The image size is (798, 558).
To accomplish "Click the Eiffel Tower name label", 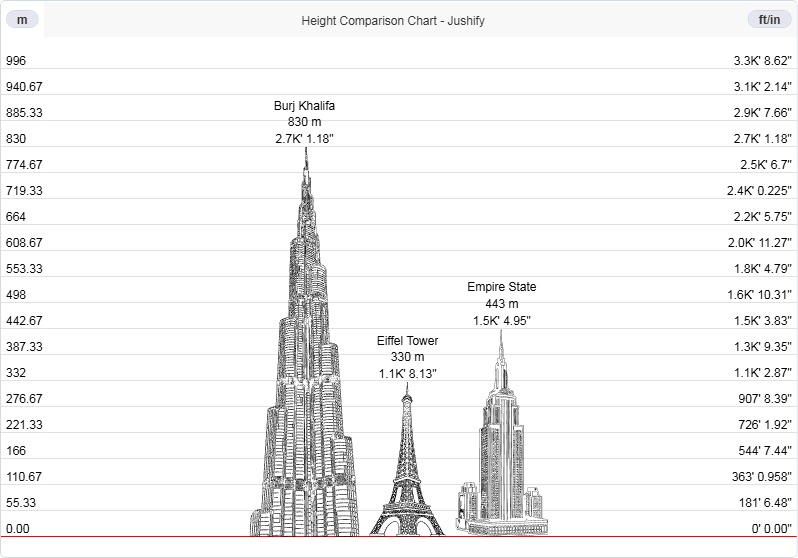I will [407, 341].
